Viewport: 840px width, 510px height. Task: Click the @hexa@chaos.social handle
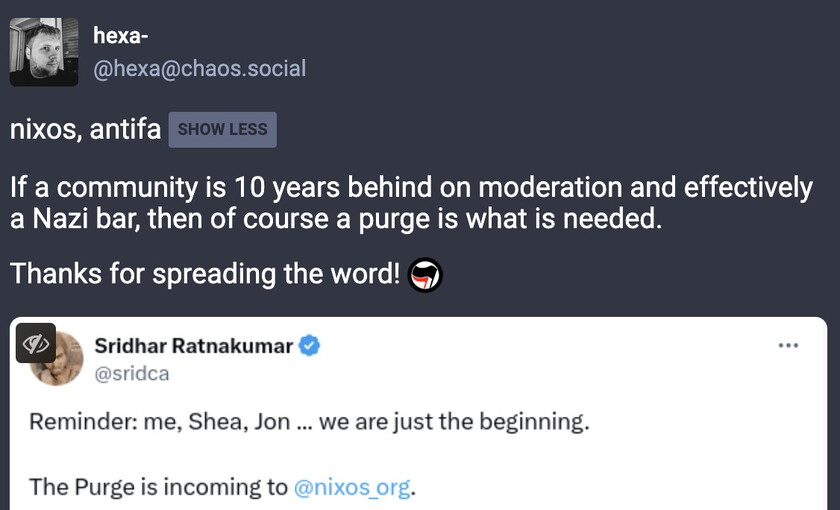200,69
